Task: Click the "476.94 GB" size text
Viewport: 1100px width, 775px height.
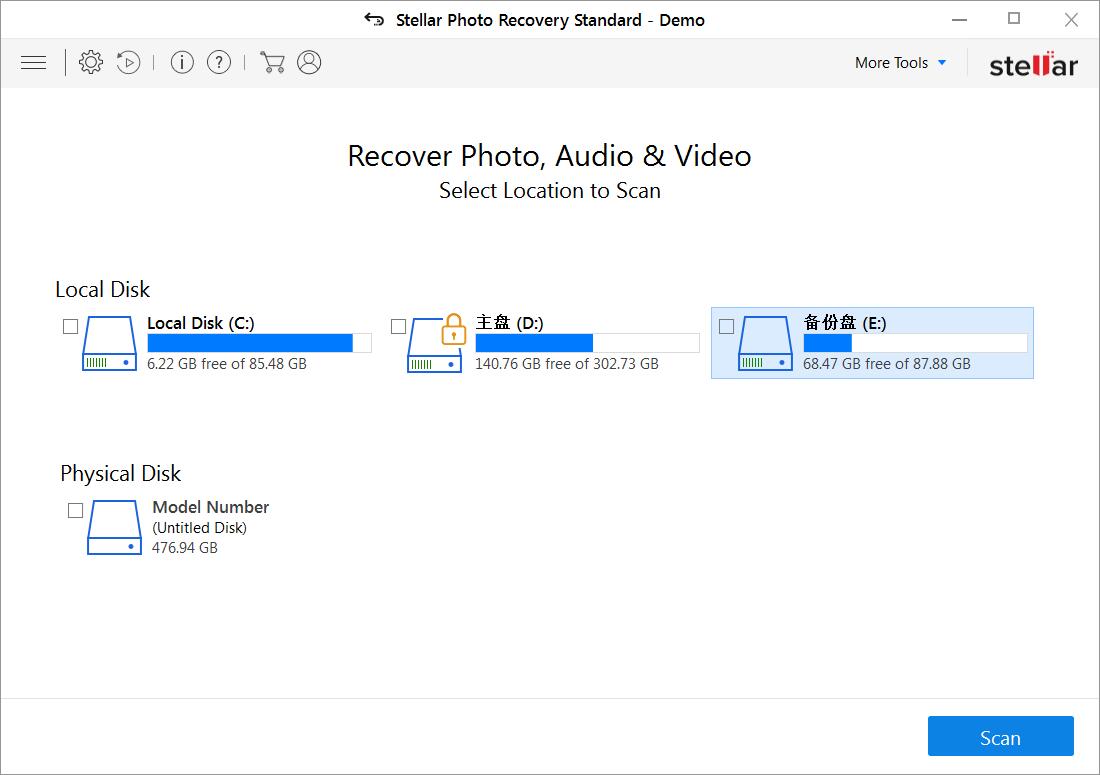Action: (185, 548)
